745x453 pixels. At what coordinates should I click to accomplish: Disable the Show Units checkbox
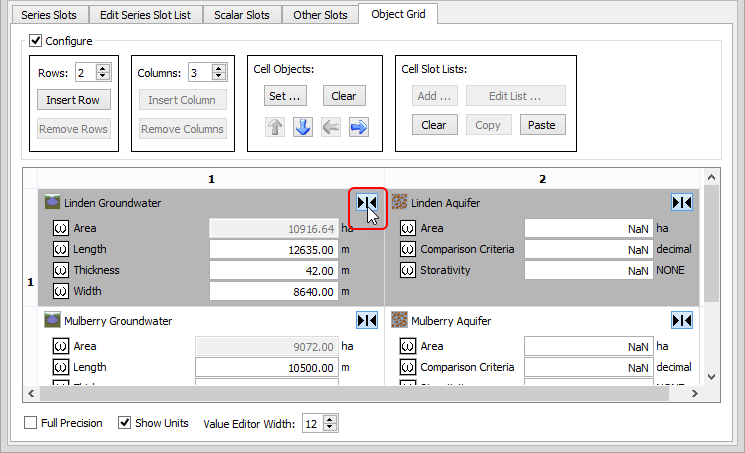point(125,423)
